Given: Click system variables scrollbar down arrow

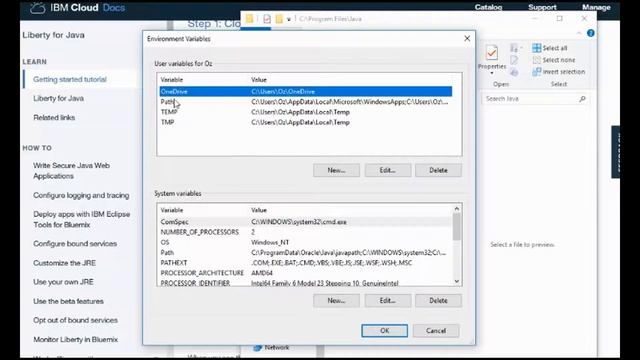Looking at the screenshot, I should (x=457, y=281).
